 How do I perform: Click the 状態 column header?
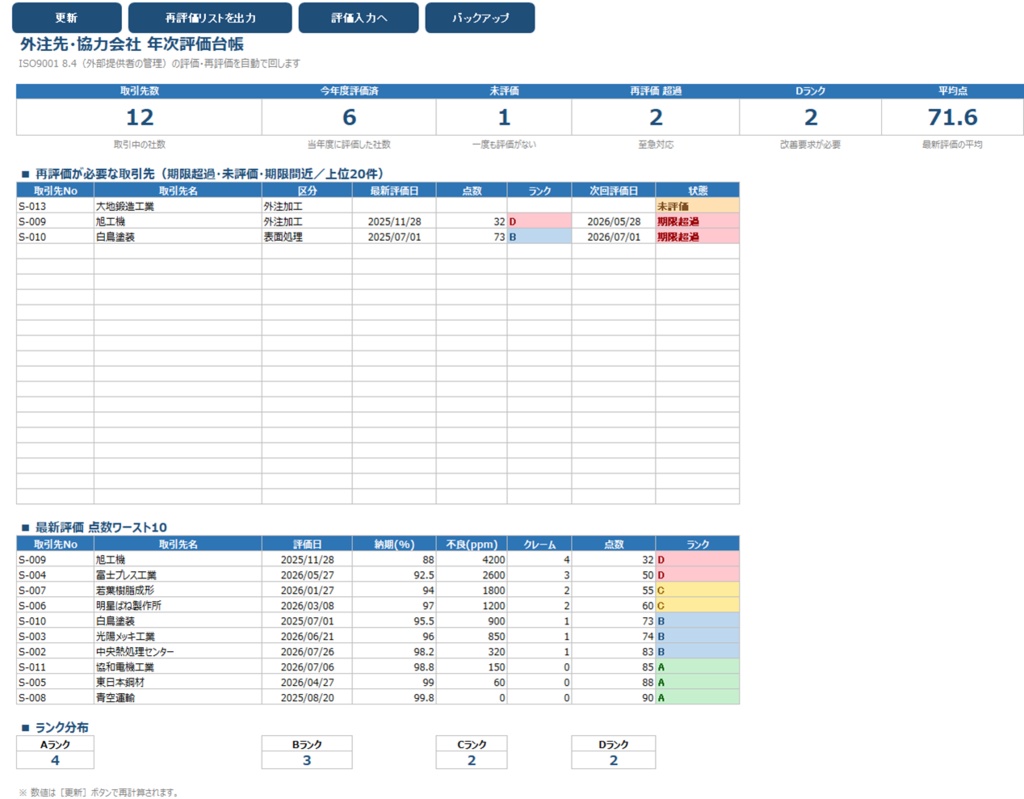coord(697,190)
